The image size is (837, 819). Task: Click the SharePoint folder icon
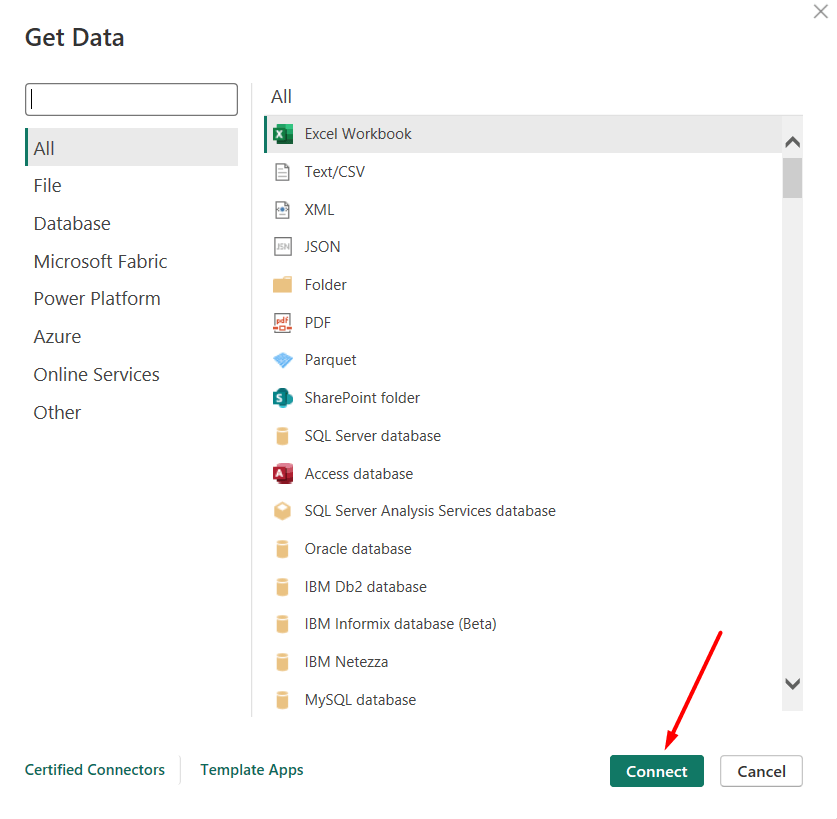click(282, 398)
